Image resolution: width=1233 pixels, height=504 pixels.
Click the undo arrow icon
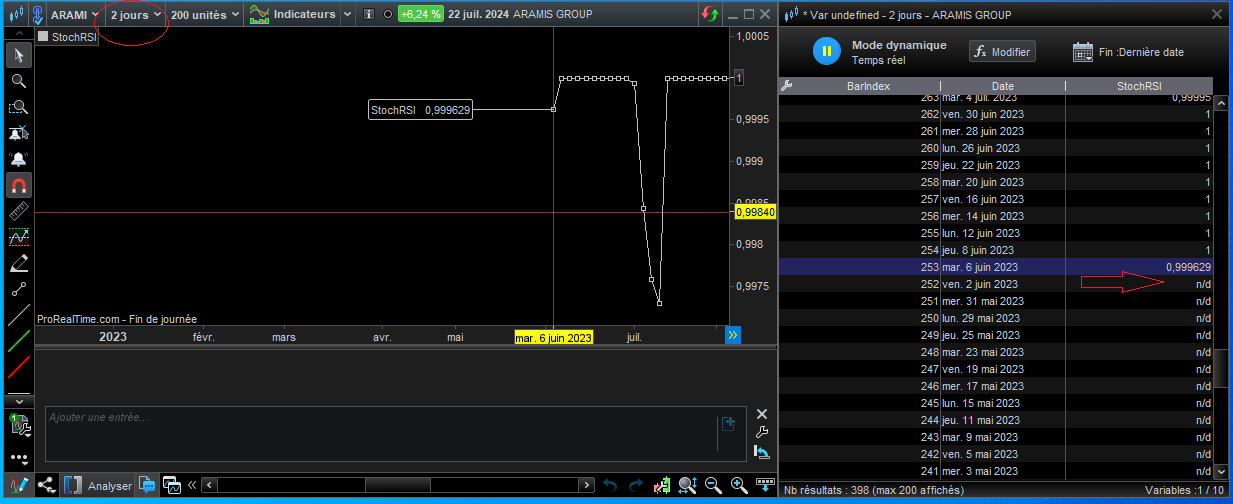tap(610, 486)
